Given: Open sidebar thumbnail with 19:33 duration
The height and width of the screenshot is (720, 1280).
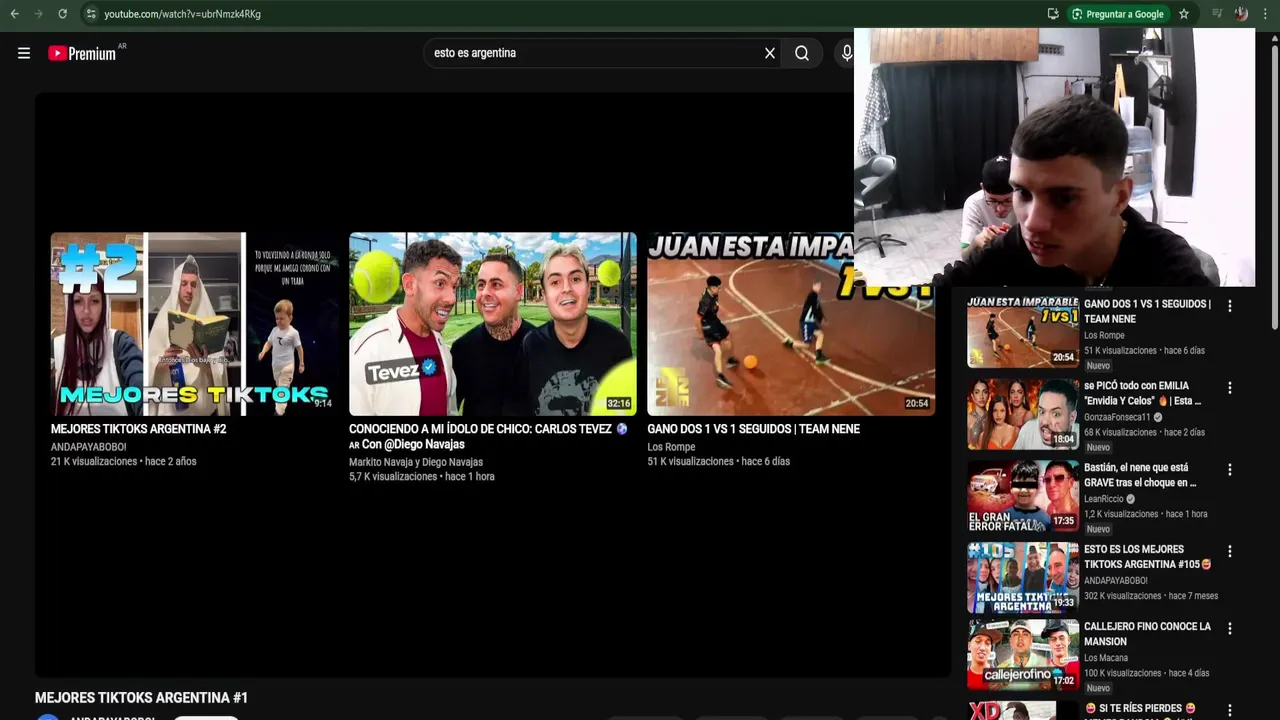Looking at the screenshot, I should click(1022, 578).
